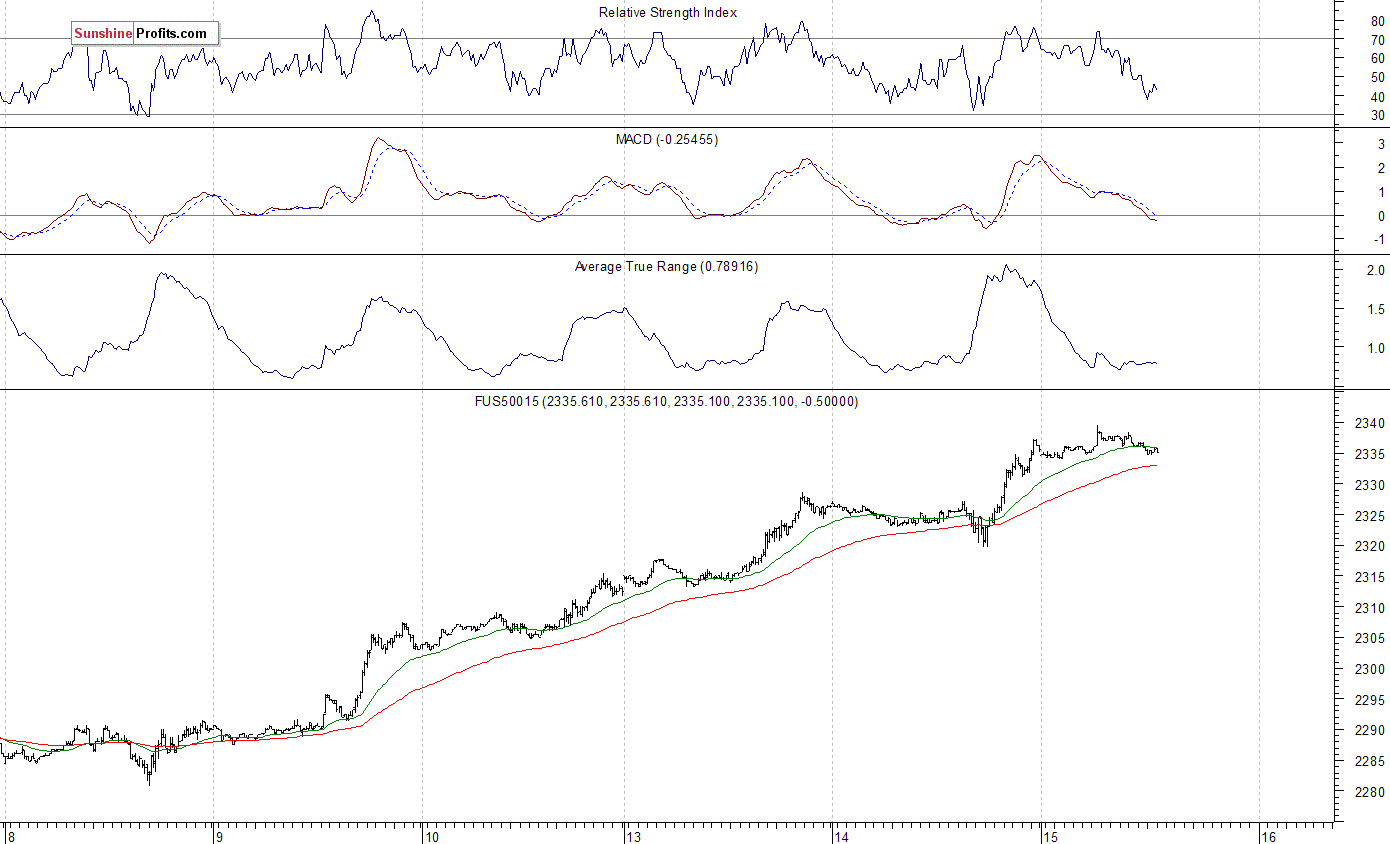
Task: Click RSI axis label 50
Action: (x=1378, y=78)
